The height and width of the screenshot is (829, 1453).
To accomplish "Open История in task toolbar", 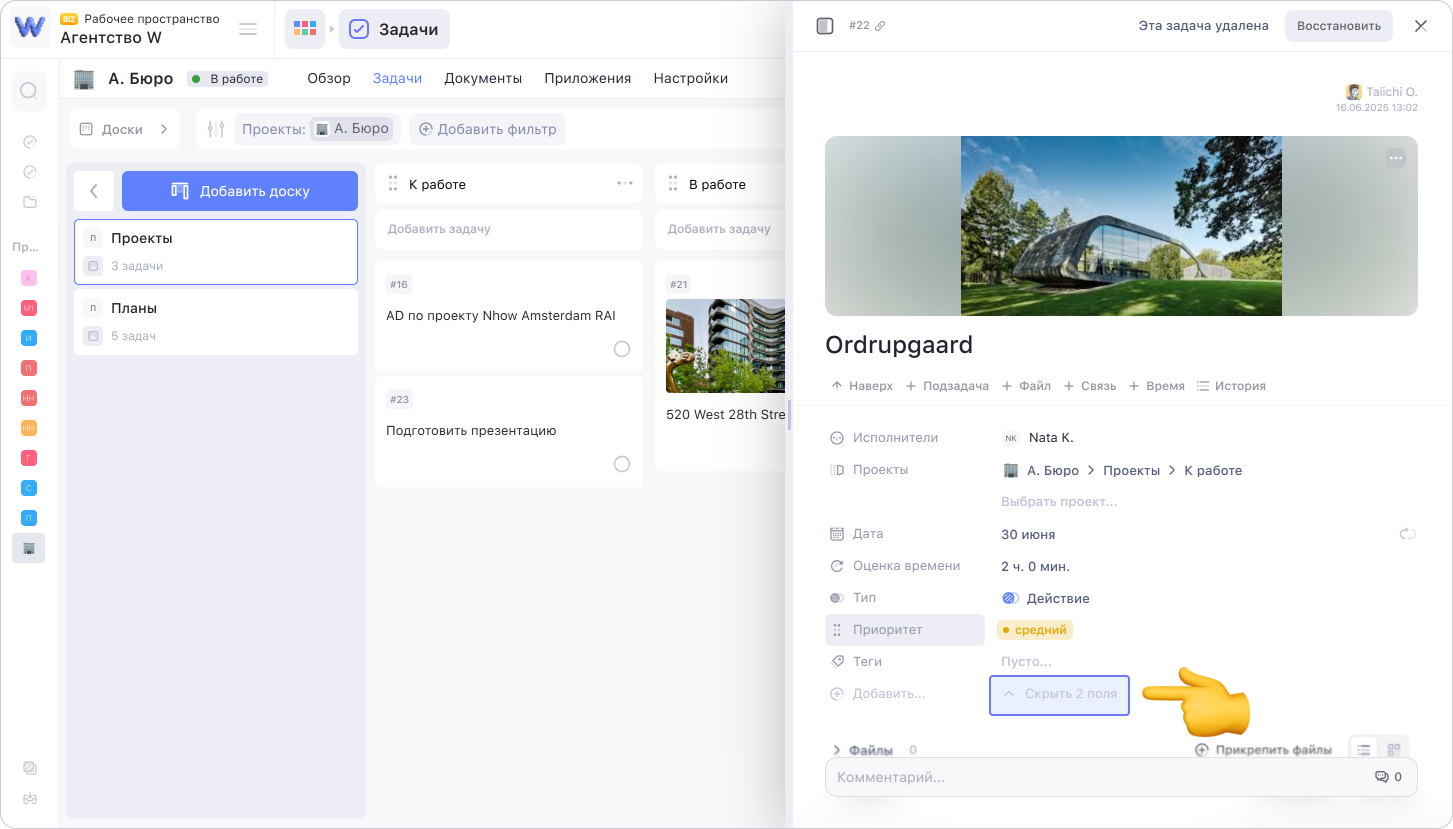I will tap(1231, 386).
